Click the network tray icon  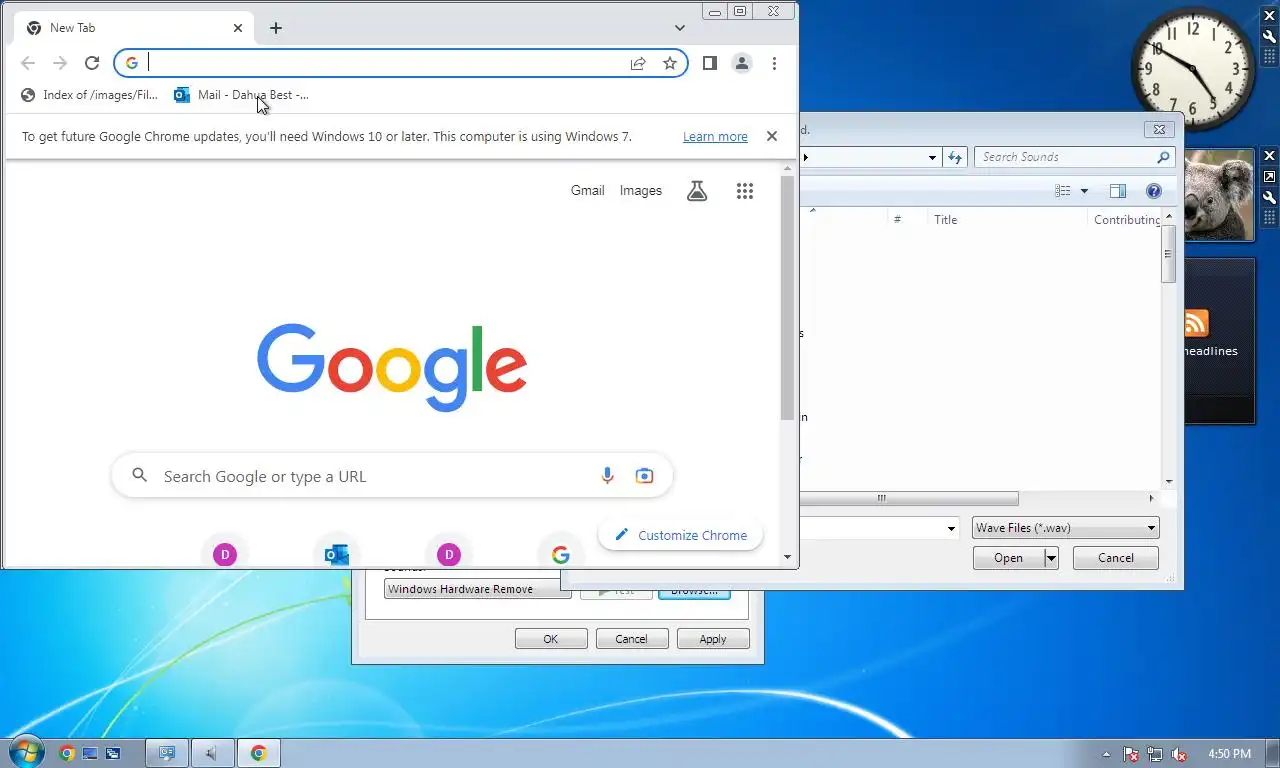coord(1155,754)
